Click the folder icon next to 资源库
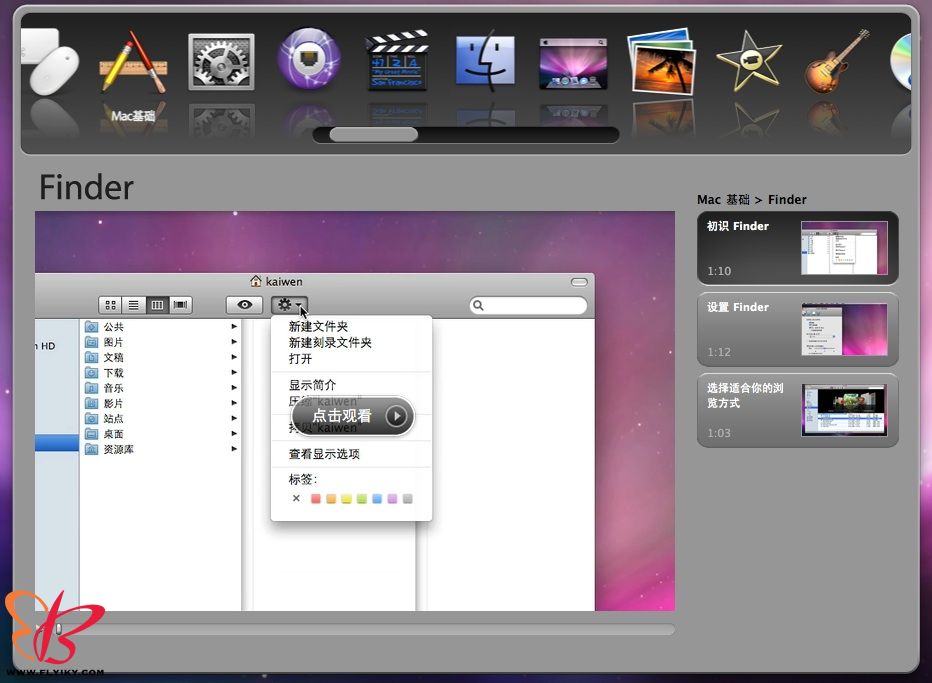The width and height of the screenshot is (932, 683). click(92, 449)
